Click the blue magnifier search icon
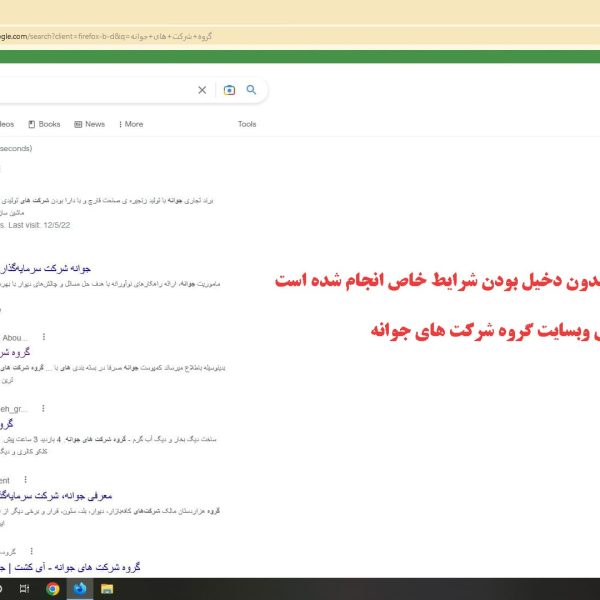Viewport: 600px width, 600px height. coord(252,90)
